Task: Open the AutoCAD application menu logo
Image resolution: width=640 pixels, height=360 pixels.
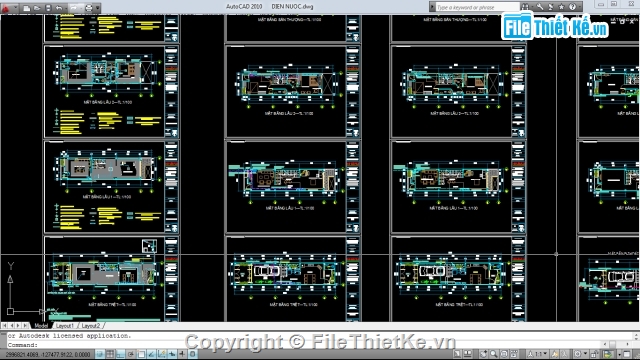Action: (x=6, y=7)
